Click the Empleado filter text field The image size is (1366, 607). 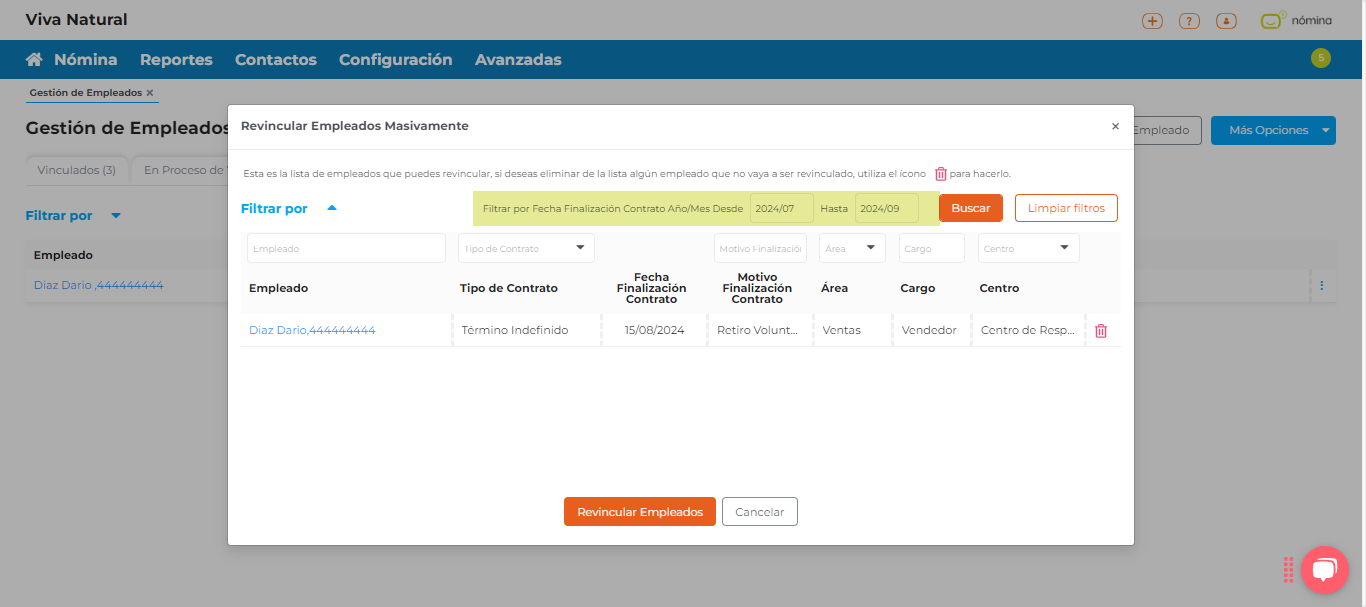346,248
